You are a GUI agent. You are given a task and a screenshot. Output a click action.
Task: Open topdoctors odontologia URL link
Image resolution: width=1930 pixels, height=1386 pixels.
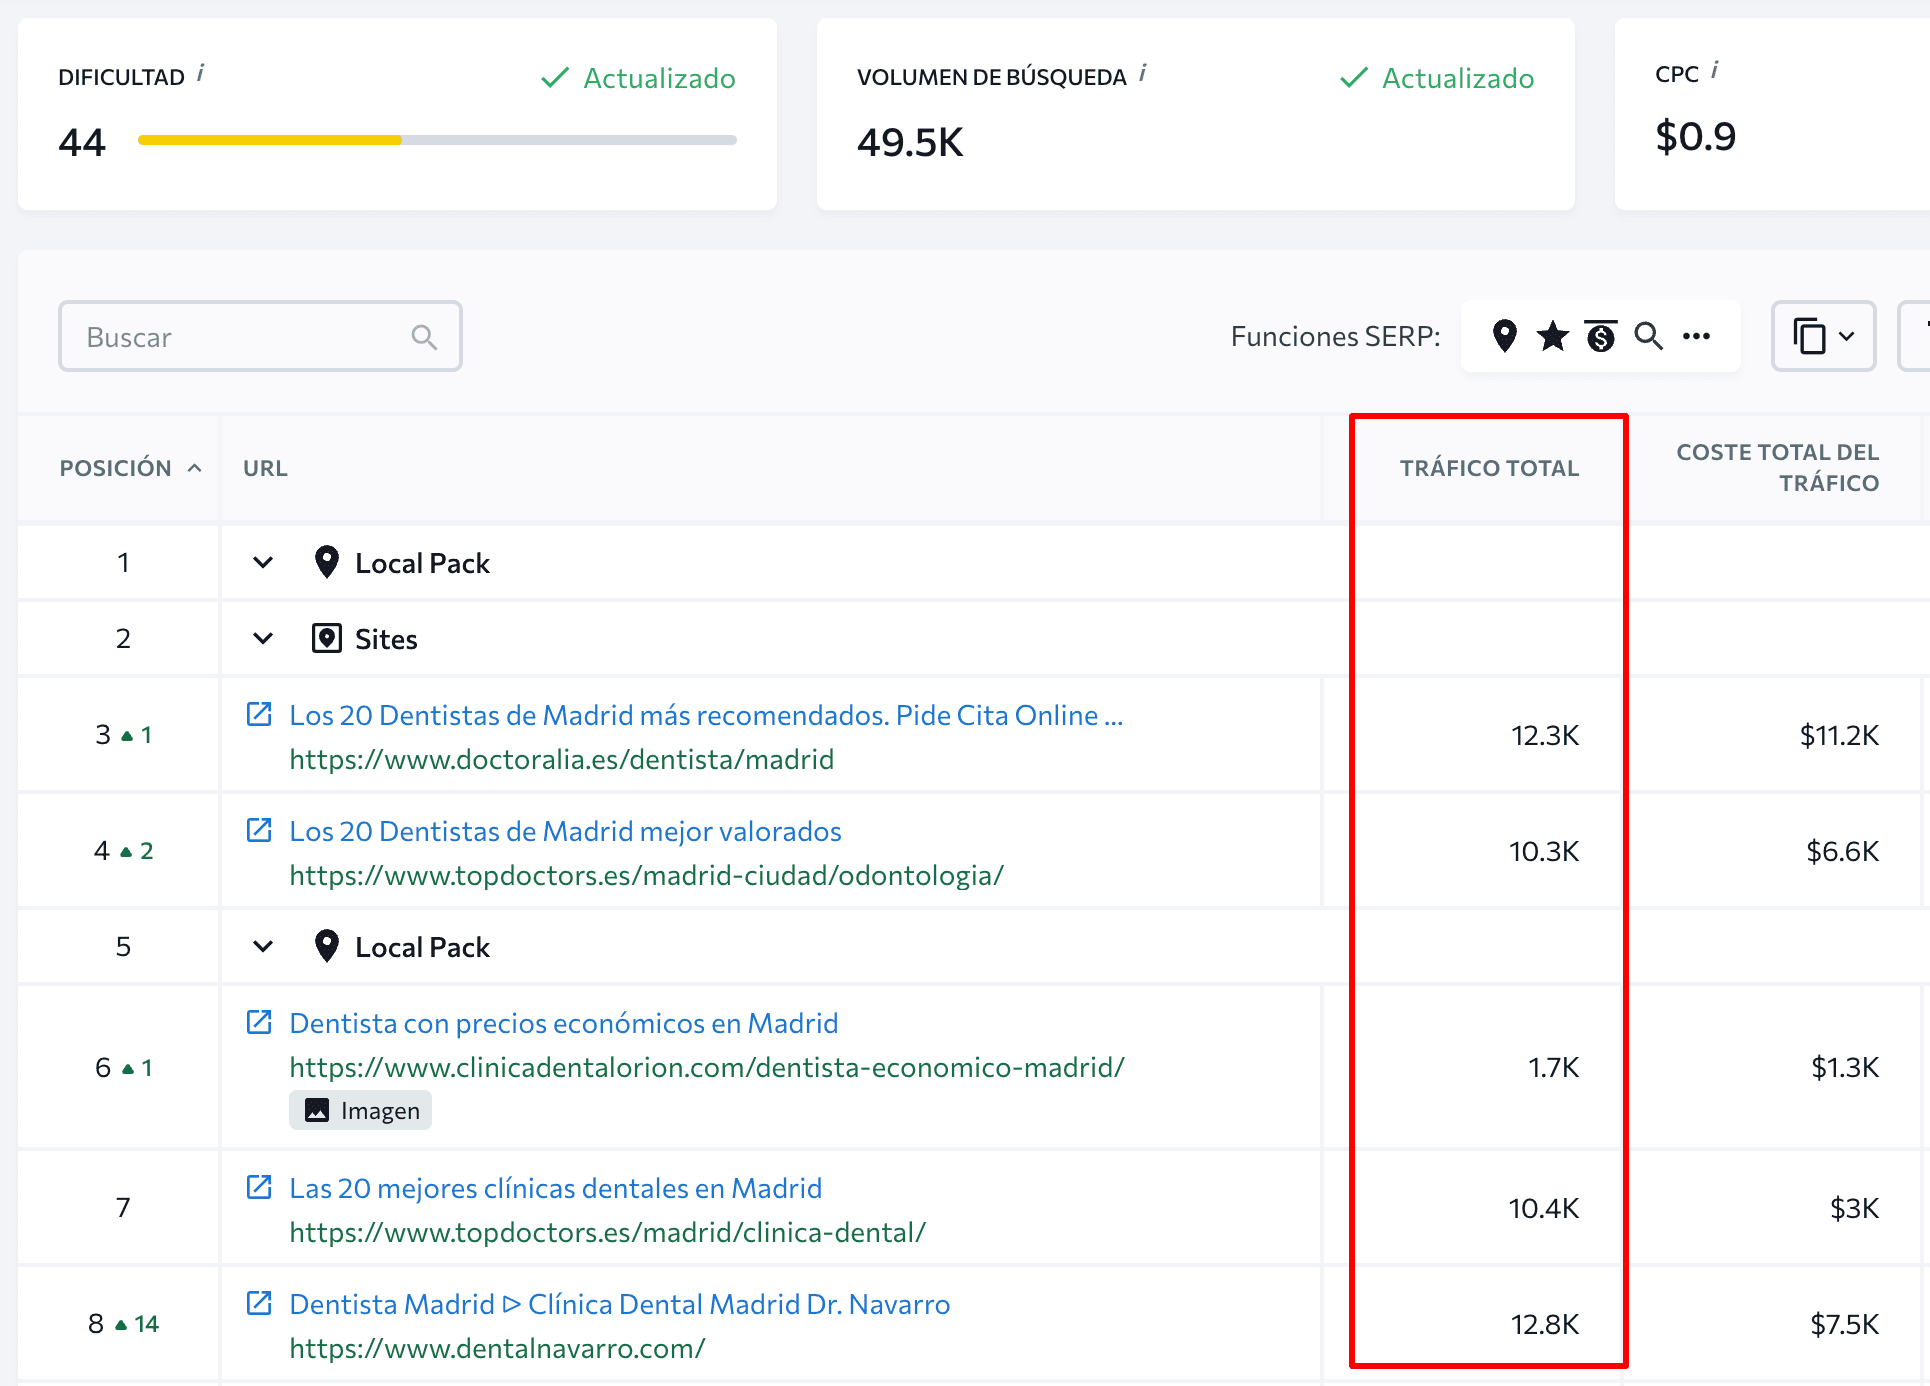click(x=646, y=875)
